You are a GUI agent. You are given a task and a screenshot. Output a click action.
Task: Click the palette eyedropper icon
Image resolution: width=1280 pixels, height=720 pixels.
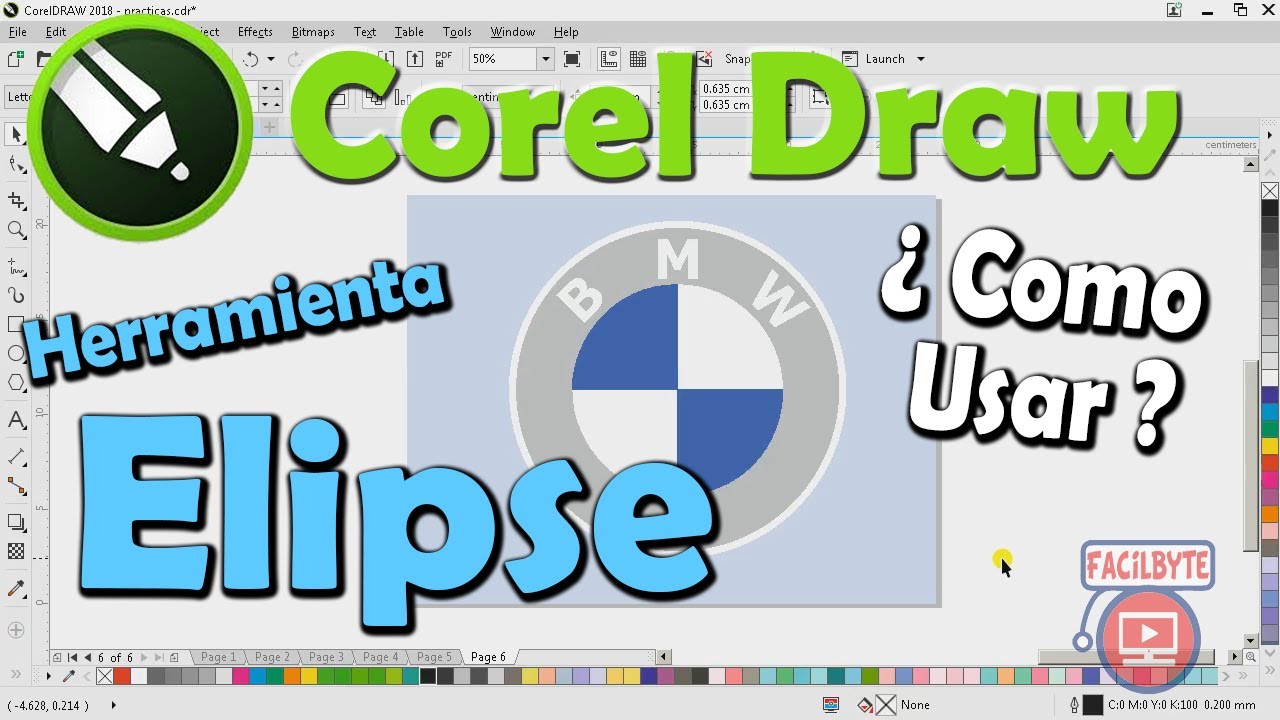tap(69, 677)
